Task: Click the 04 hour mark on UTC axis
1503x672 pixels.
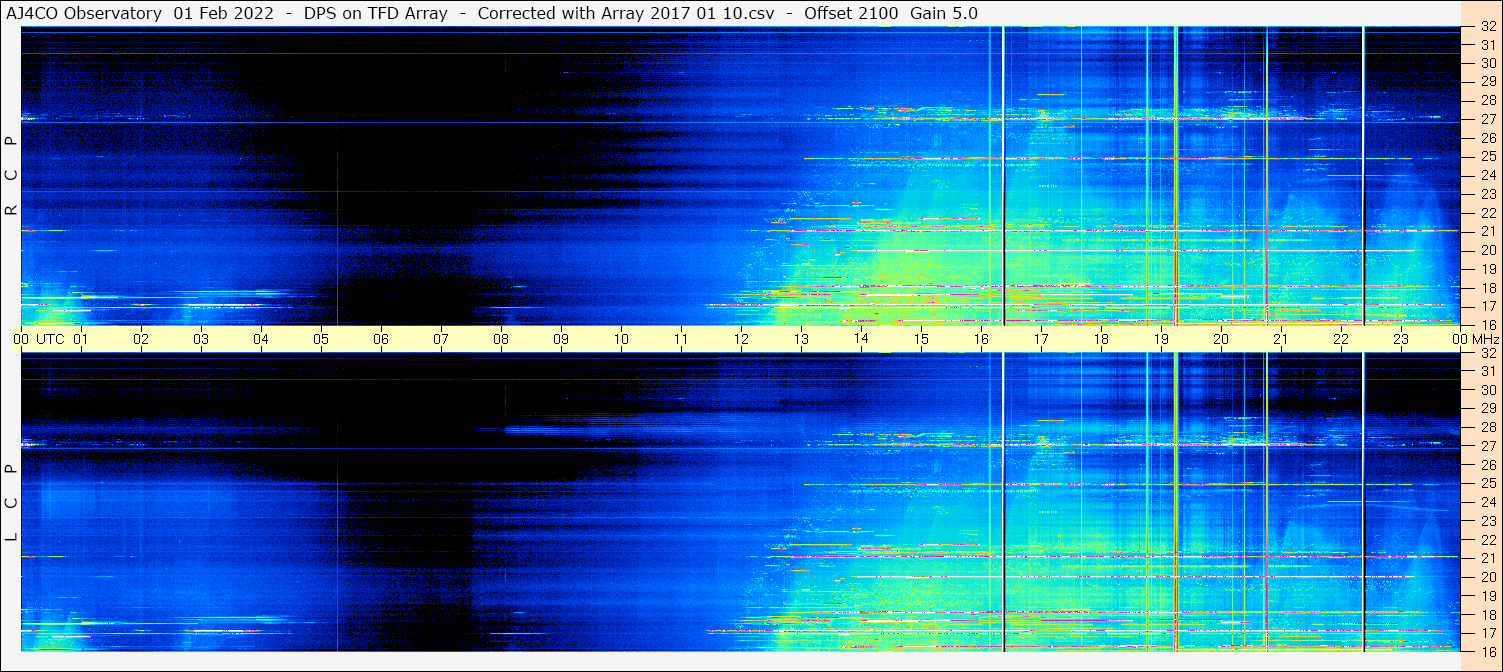Action: pos(261,339)
